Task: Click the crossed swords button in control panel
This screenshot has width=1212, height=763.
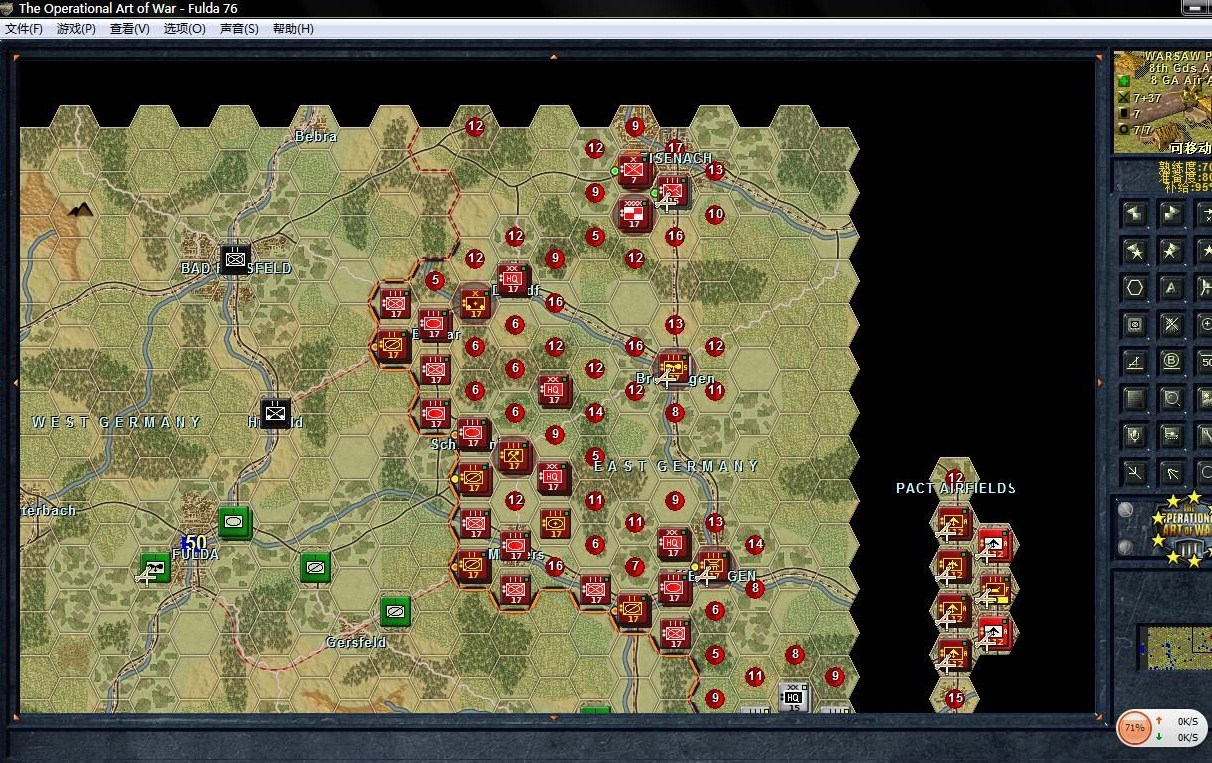Action: [x=1171, y=324]
